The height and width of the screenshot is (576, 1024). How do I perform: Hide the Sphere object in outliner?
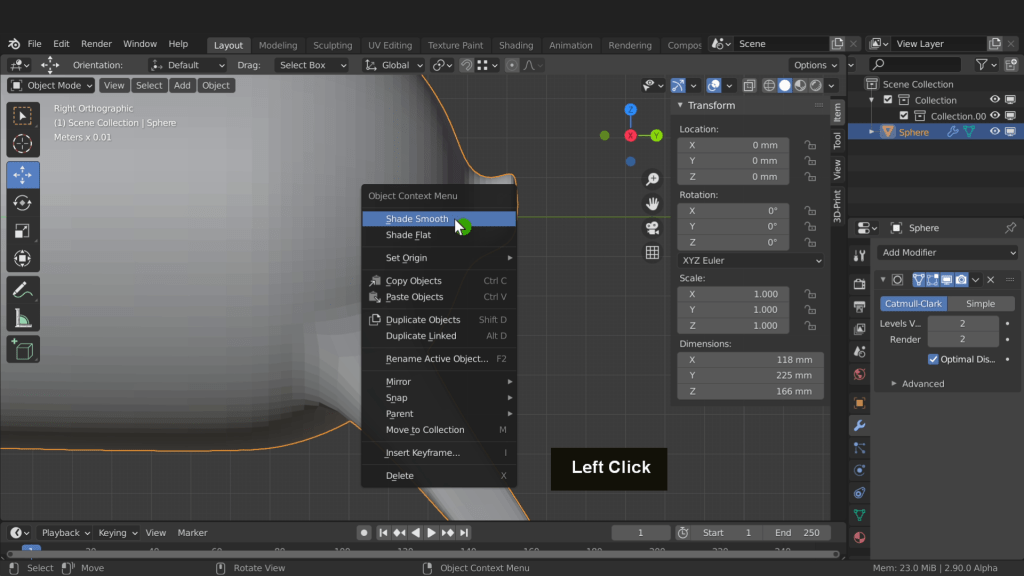click(x=995, y=132)
